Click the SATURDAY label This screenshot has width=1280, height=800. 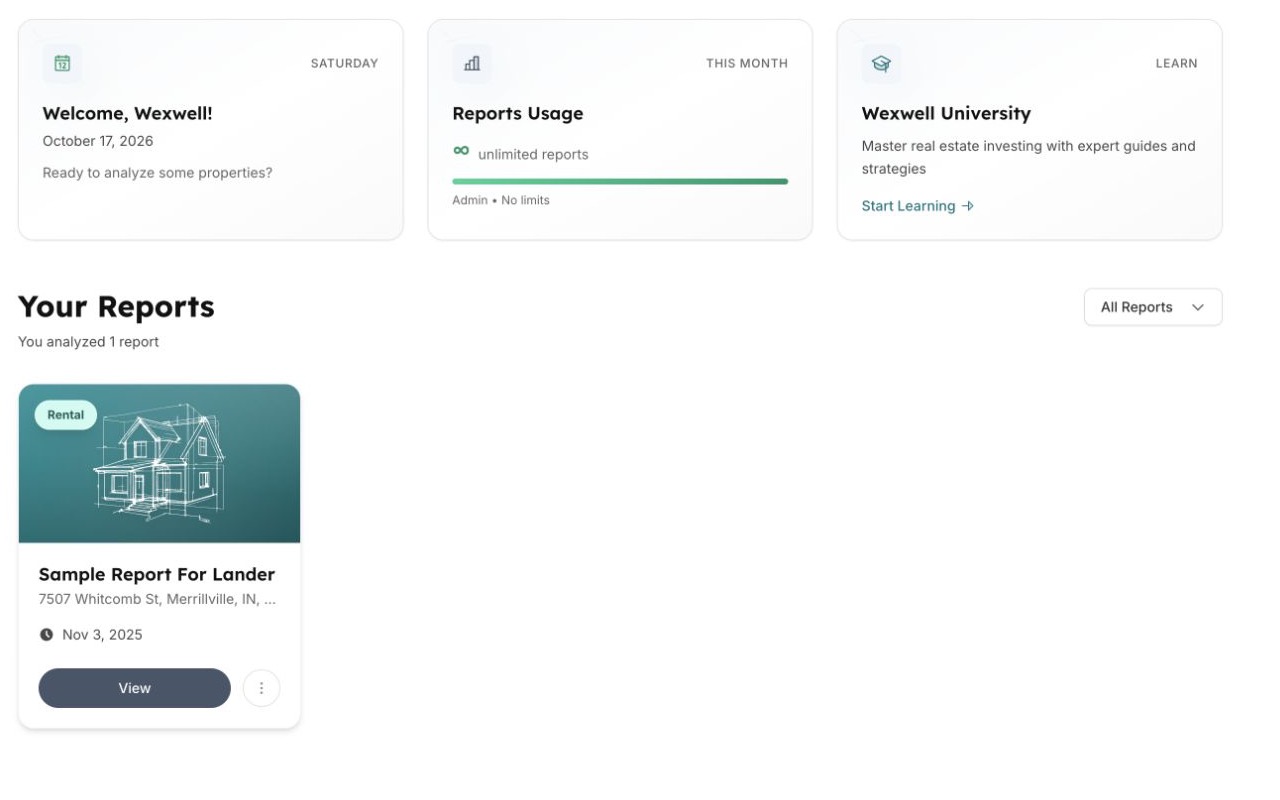coord(344,63)
